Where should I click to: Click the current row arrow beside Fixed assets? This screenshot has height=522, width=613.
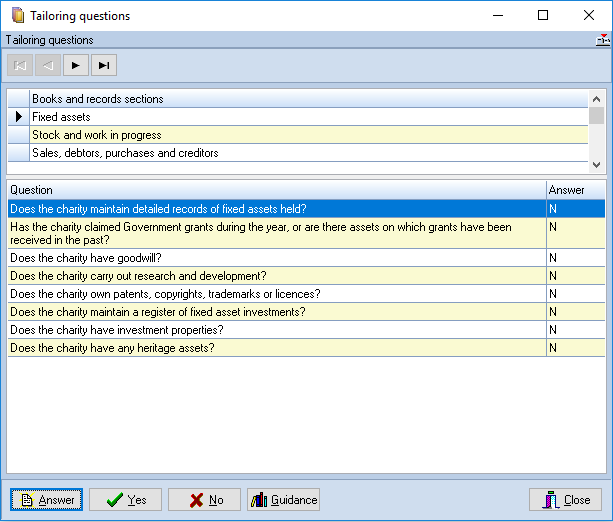[18, 117]
